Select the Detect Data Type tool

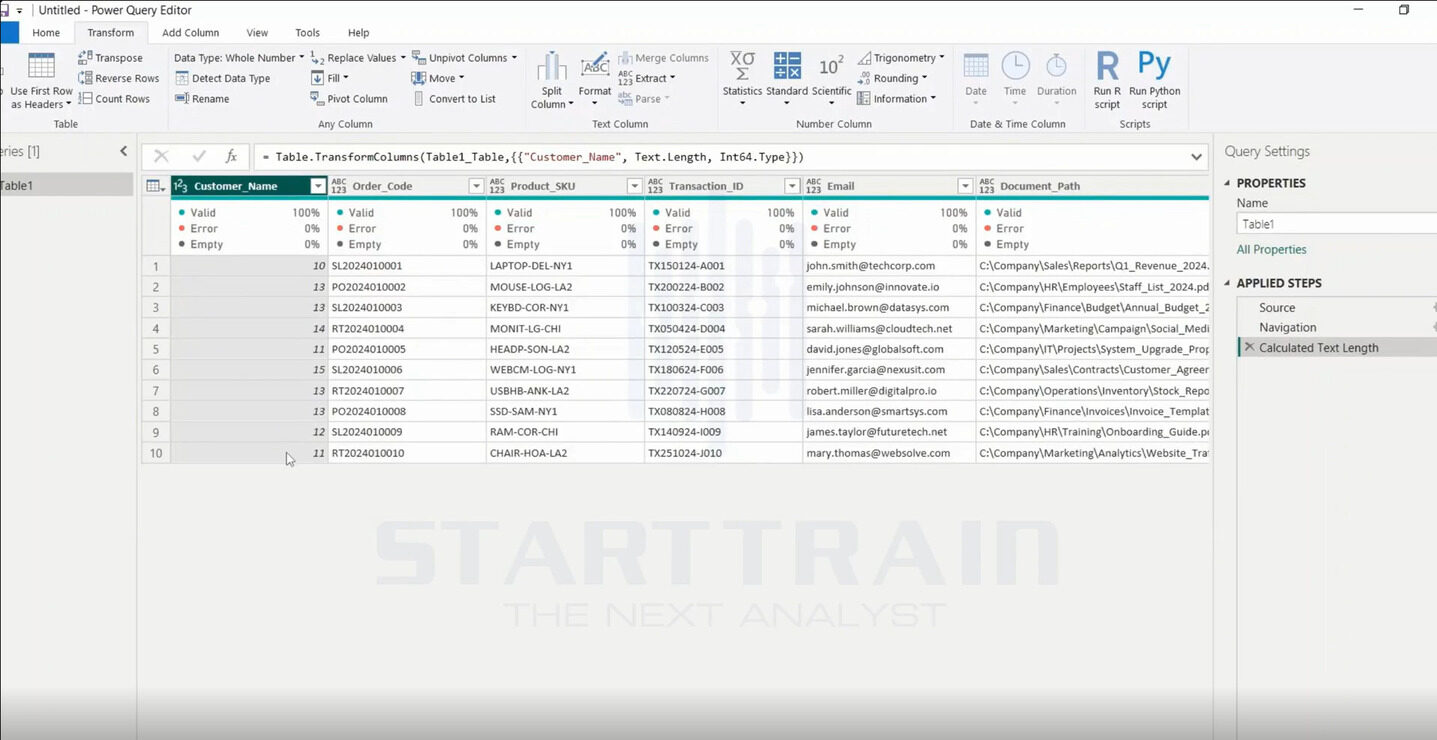[x=222, y=78]
